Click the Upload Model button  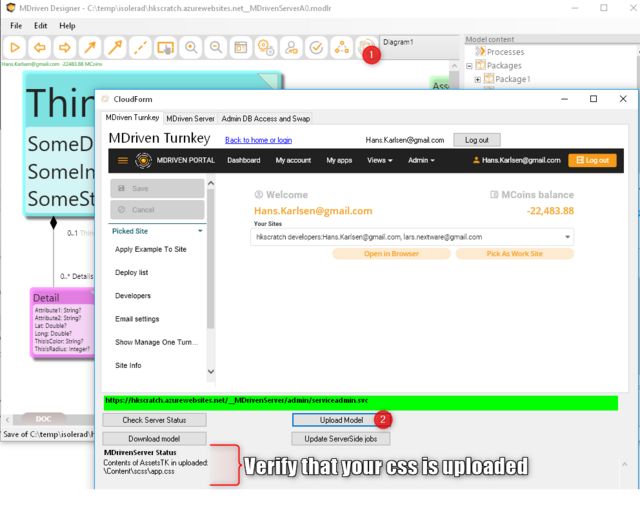[x=341, y=420]
